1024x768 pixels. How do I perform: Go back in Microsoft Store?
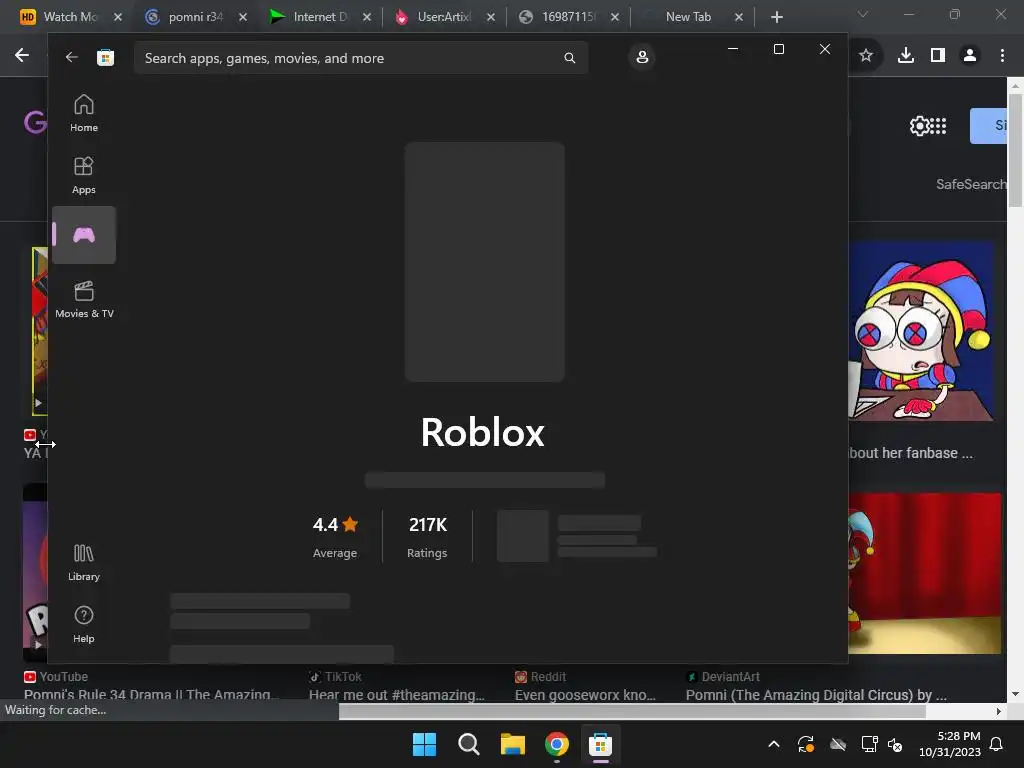tap(71, 57)
